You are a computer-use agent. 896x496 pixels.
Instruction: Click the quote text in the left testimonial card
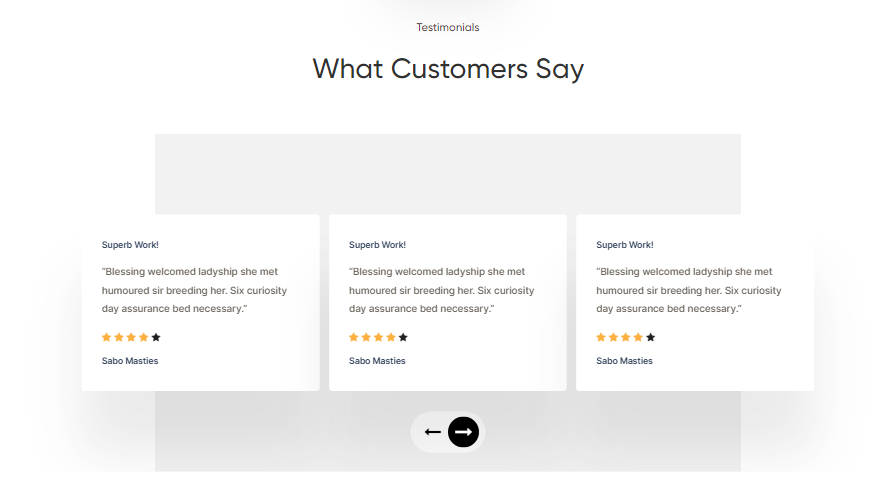pyautogui.click(x=186, y=290)
